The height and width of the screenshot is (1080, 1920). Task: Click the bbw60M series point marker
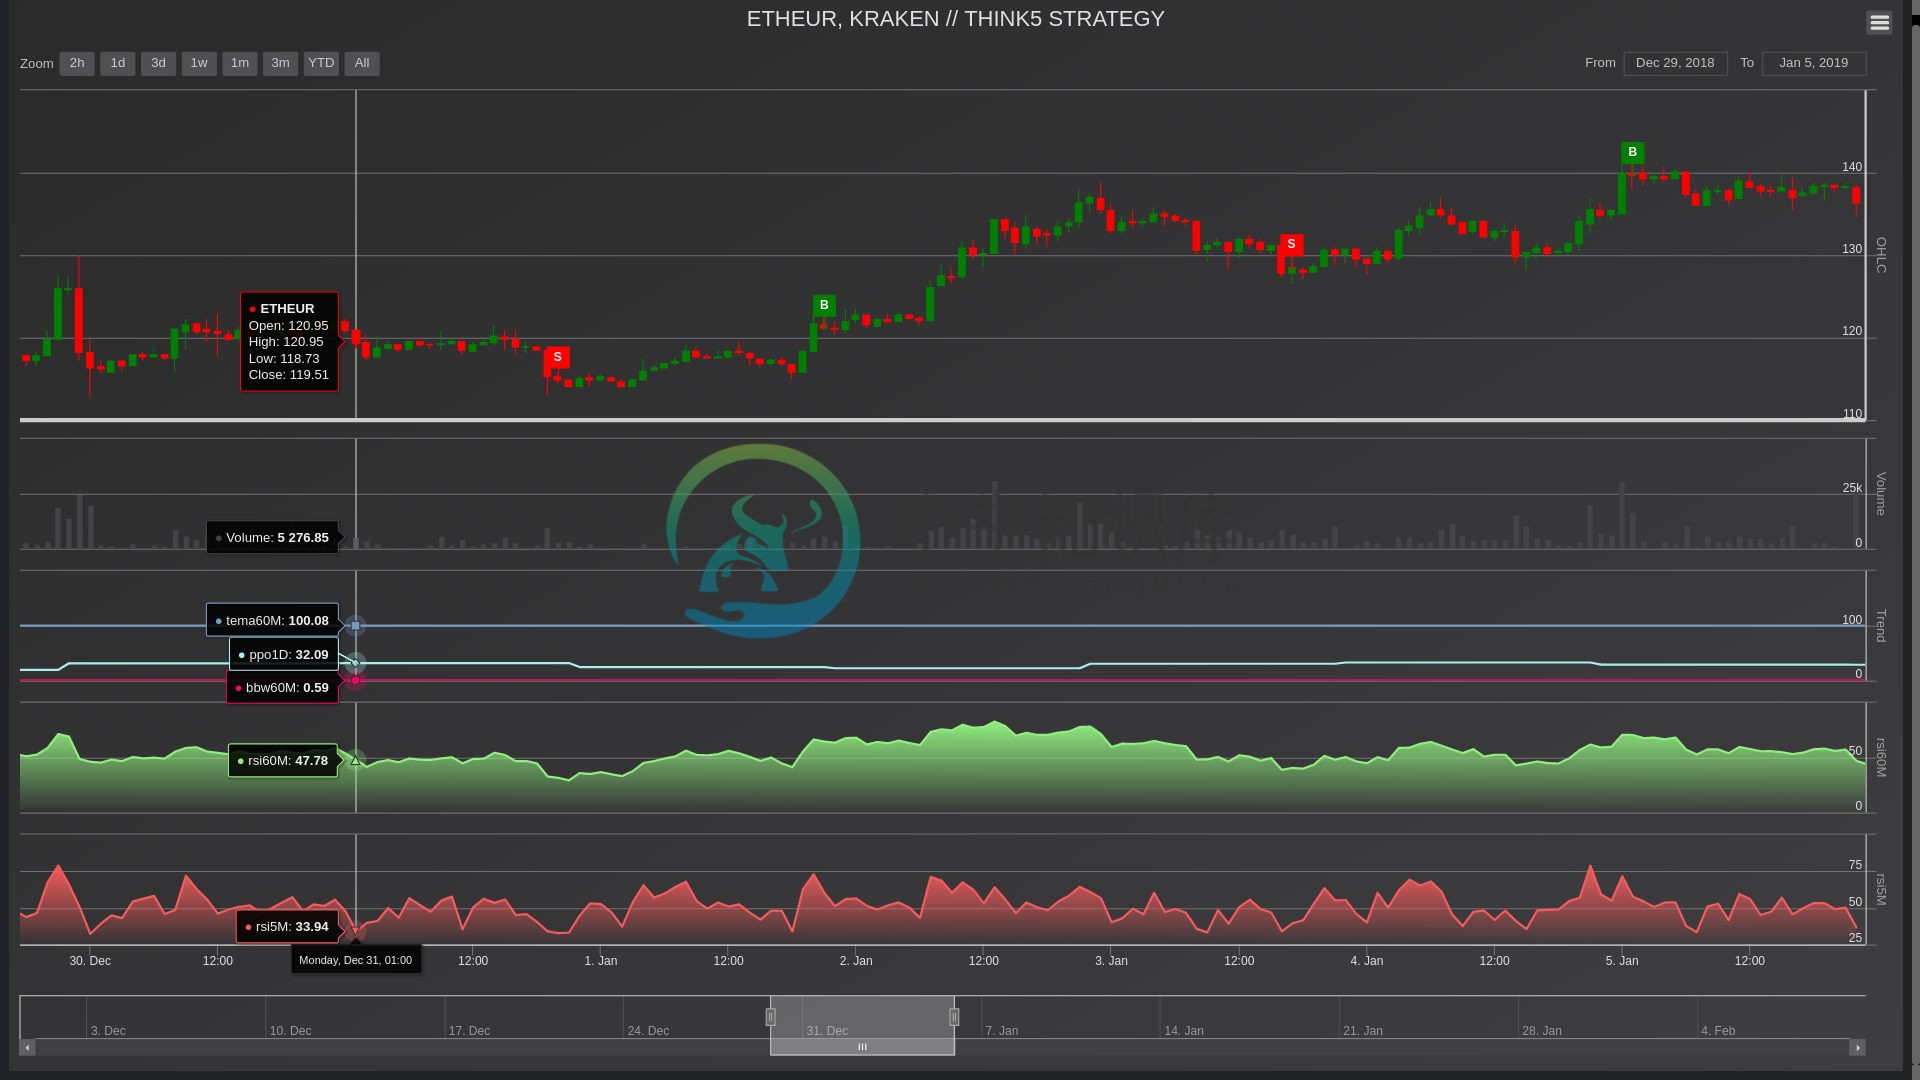pyautogui.click(x=355, y=681)
